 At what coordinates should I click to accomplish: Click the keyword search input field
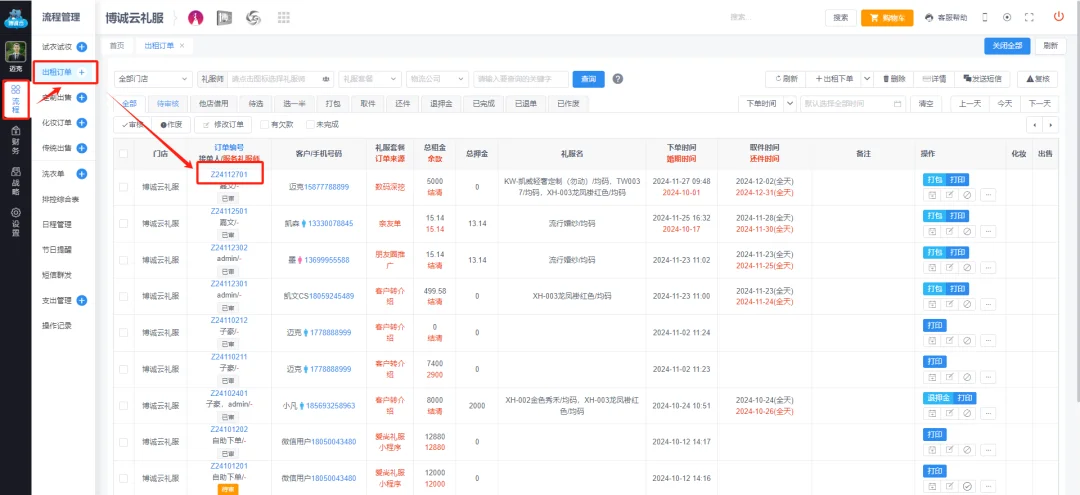(x=518, y=79)
